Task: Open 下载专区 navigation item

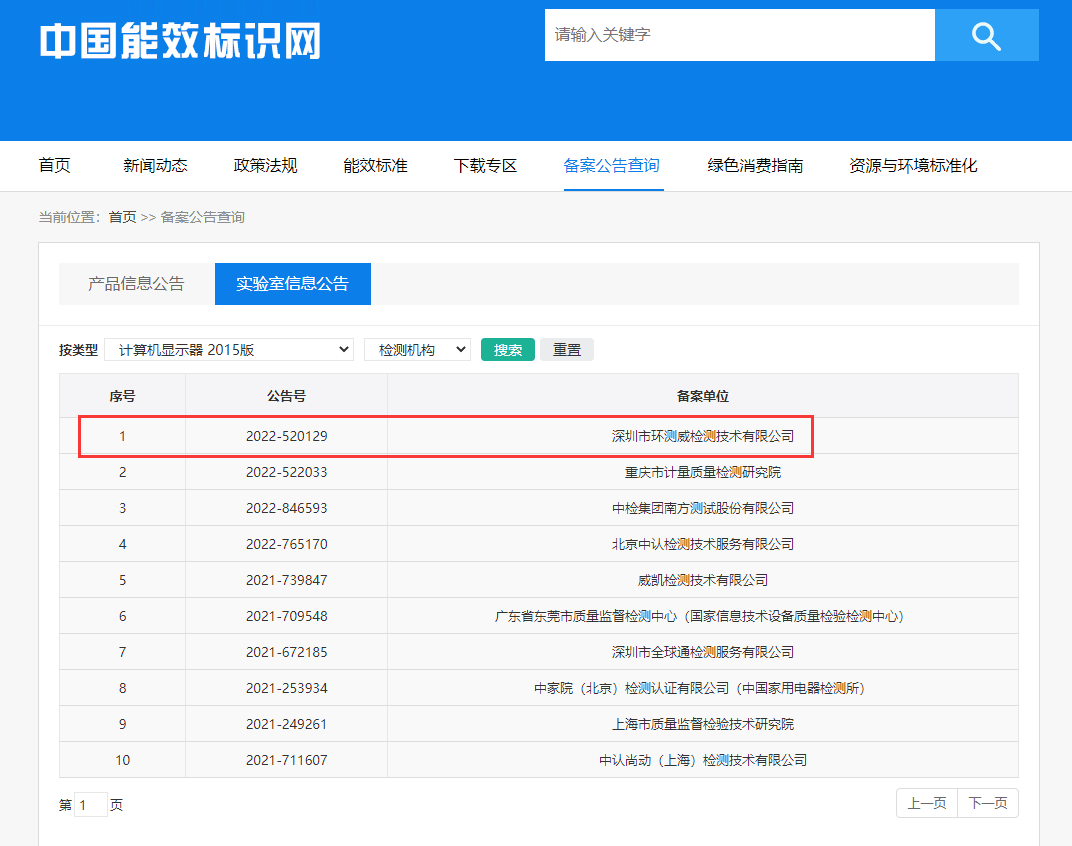Action: (485, 166)
